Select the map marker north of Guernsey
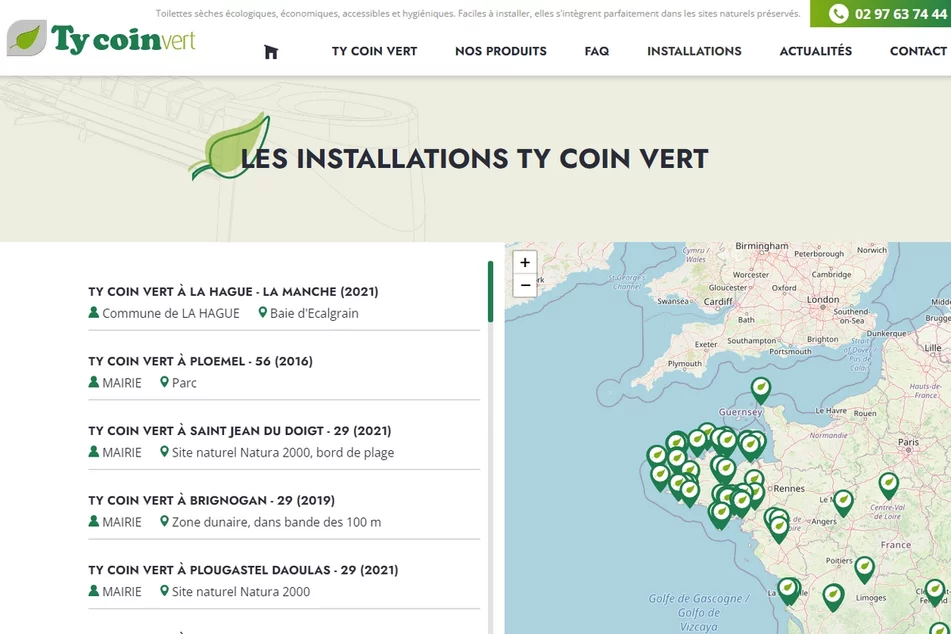The height and width of the screenshot is (634, 951). coord(761,388)
